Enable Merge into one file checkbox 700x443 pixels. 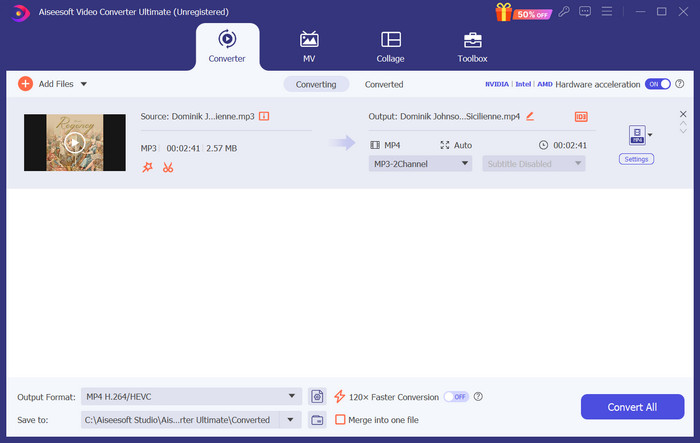click(x=340, y=420)
